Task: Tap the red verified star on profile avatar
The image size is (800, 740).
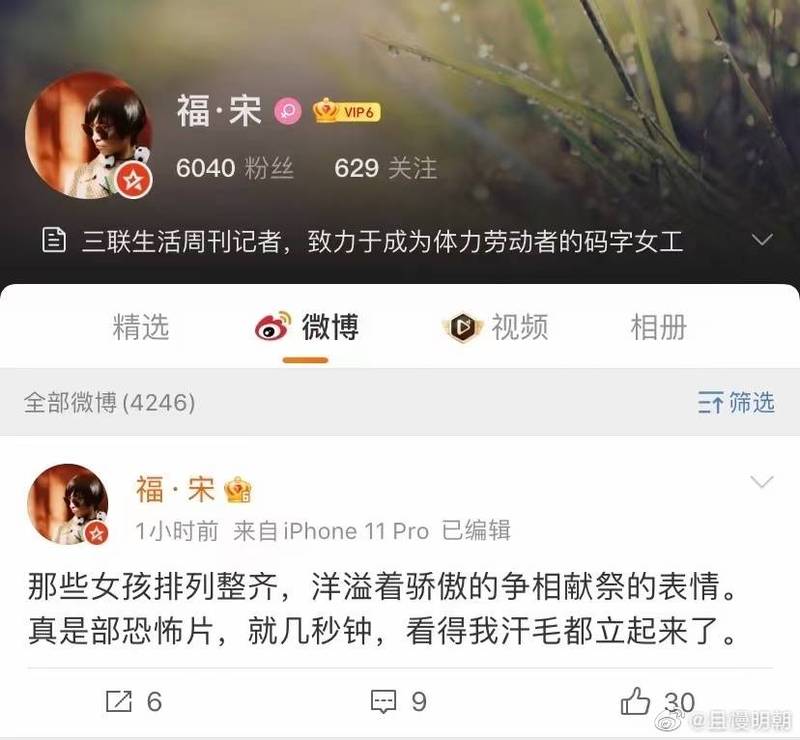Action: [x=134, y=180]
